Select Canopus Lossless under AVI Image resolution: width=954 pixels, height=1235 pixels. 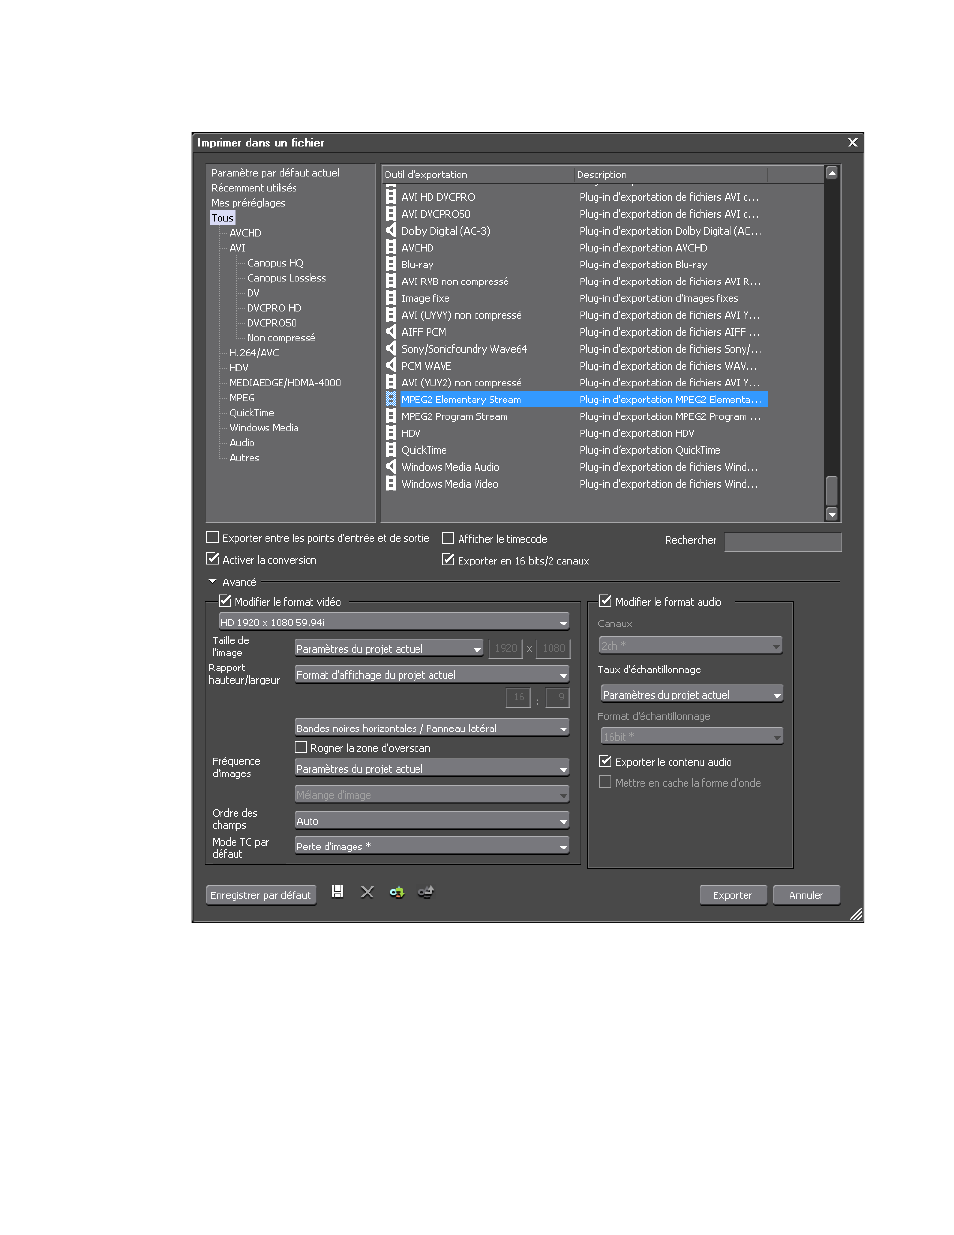pyautogui.click(x=286, y=278)
